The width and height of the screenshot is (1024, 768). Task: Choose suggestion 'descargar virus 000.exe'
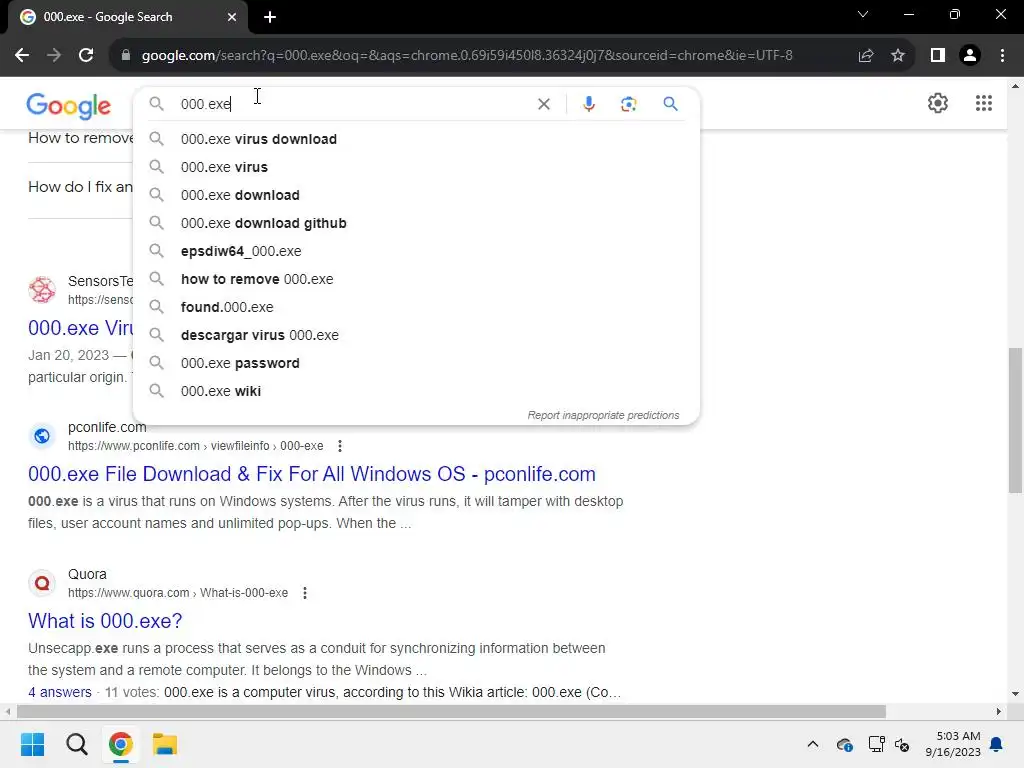[x=416, y=335]
